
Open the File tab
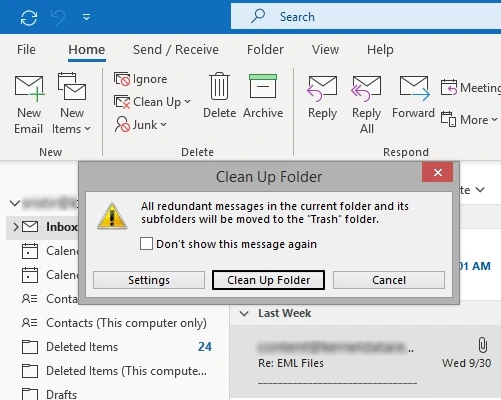tap(26, 50)
